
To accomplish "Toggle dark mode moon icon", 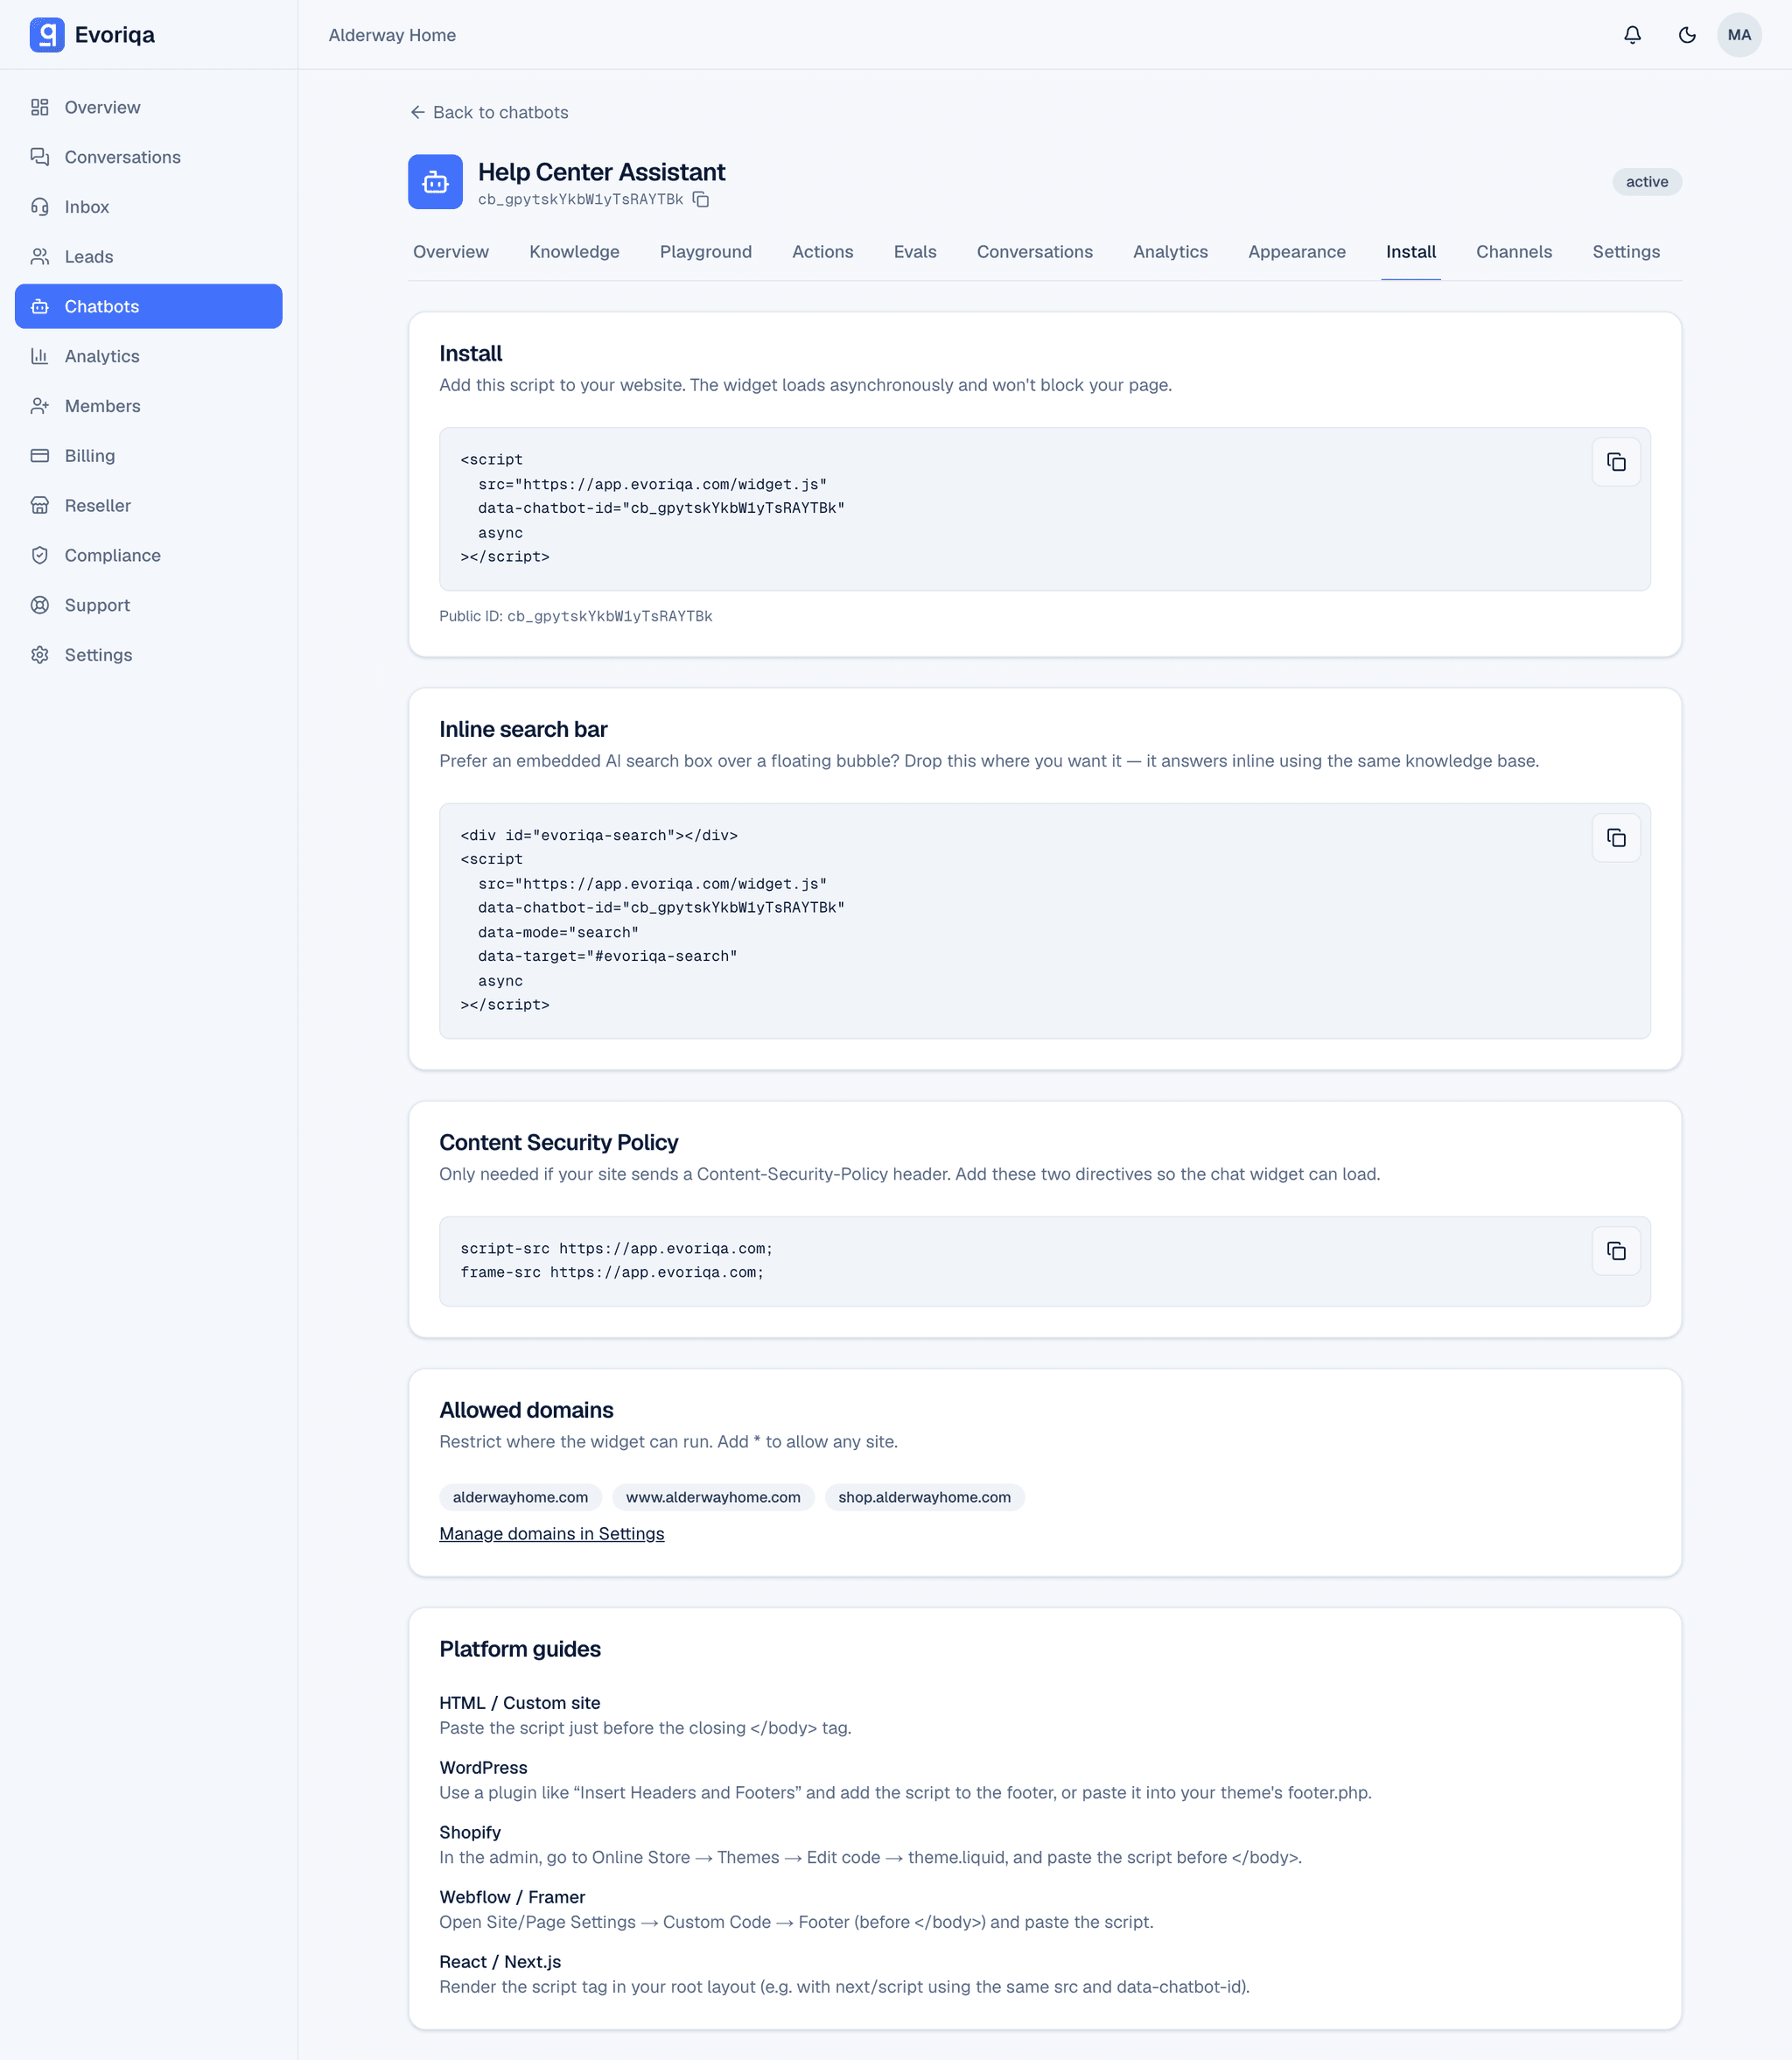I will tap(1687, 35).
